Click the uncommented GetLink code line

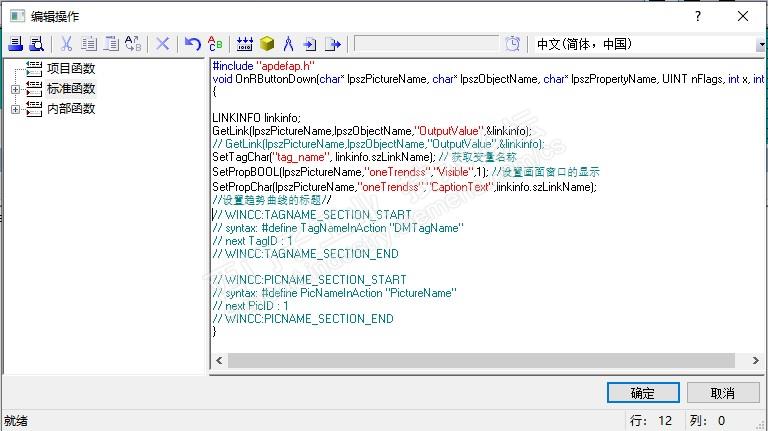372,131
